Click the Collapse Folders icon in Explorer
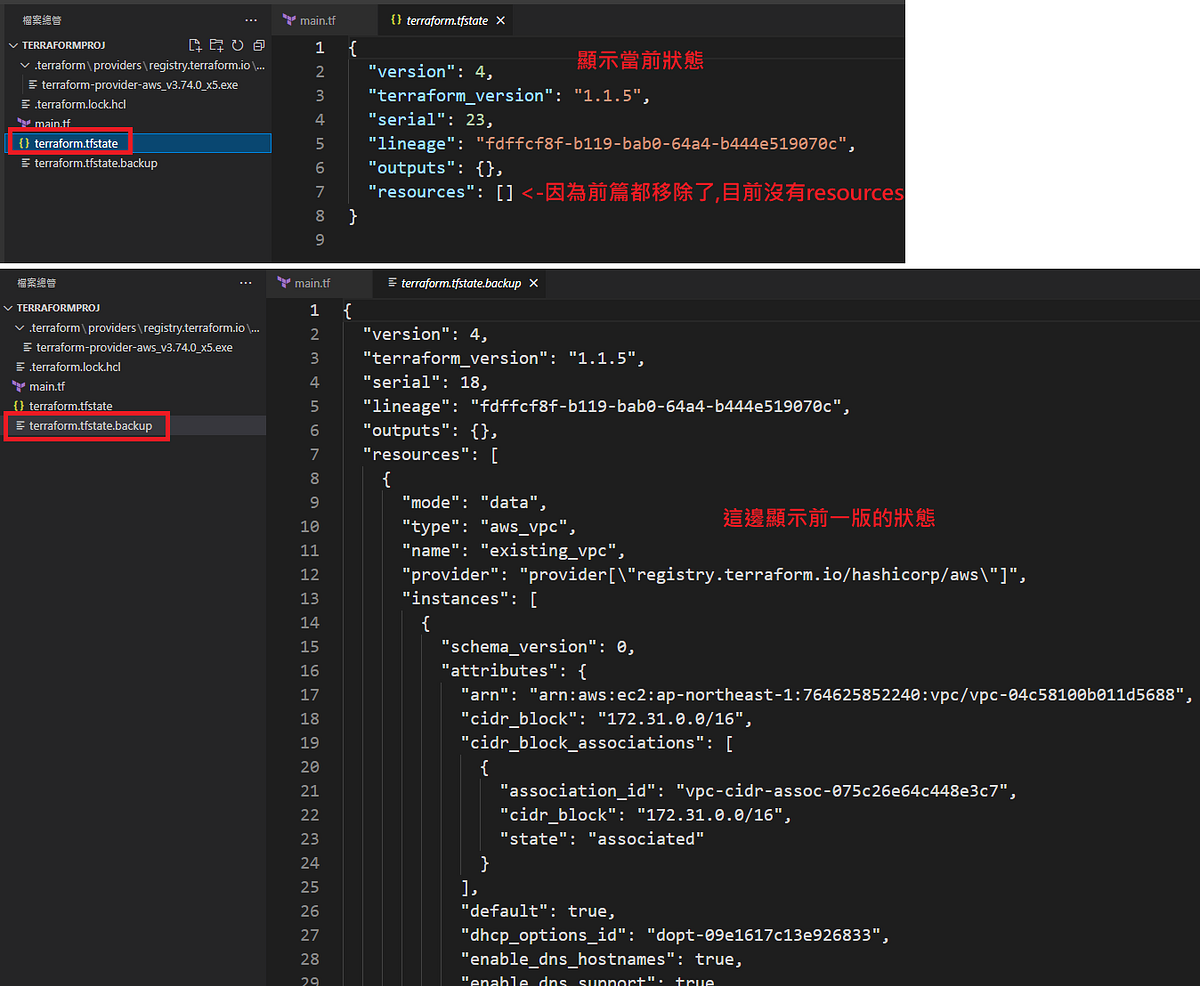Viewport: 1200px width, 986px height. tap(258, 46)
